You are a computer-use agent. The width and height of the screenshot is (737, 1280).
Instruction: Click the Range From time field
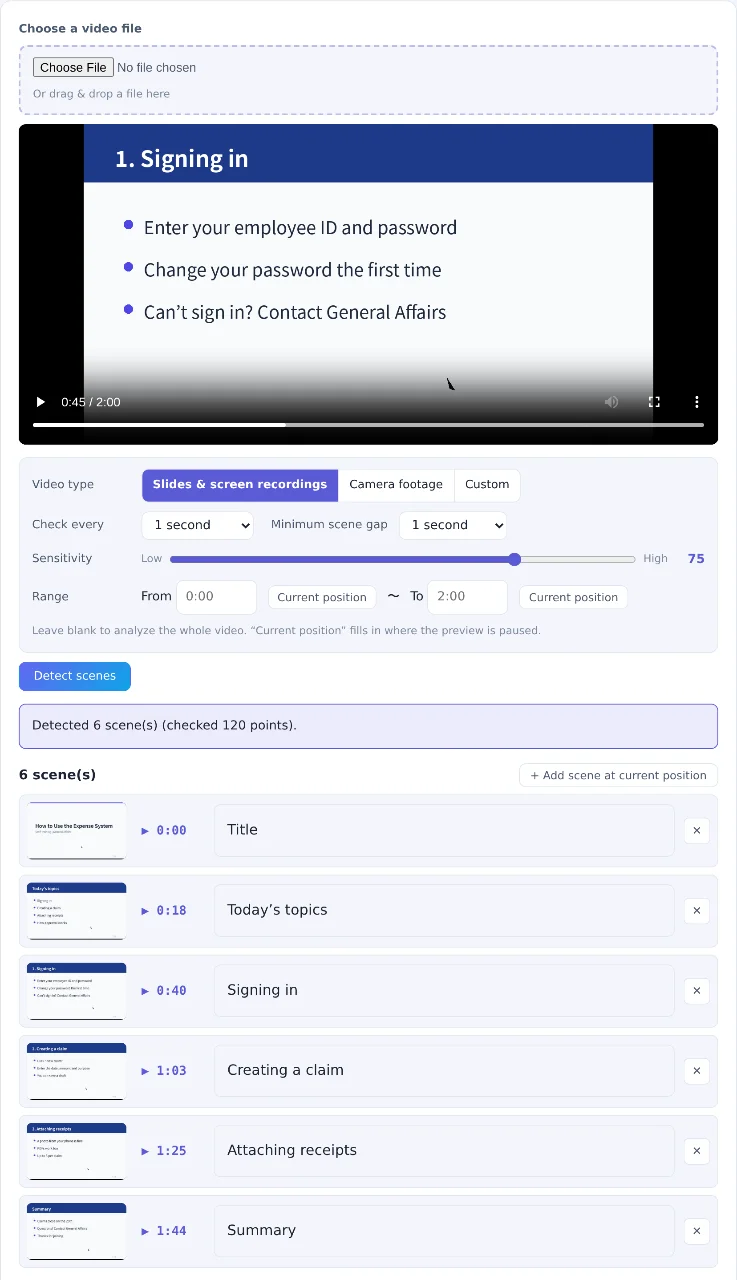point(216,597)
